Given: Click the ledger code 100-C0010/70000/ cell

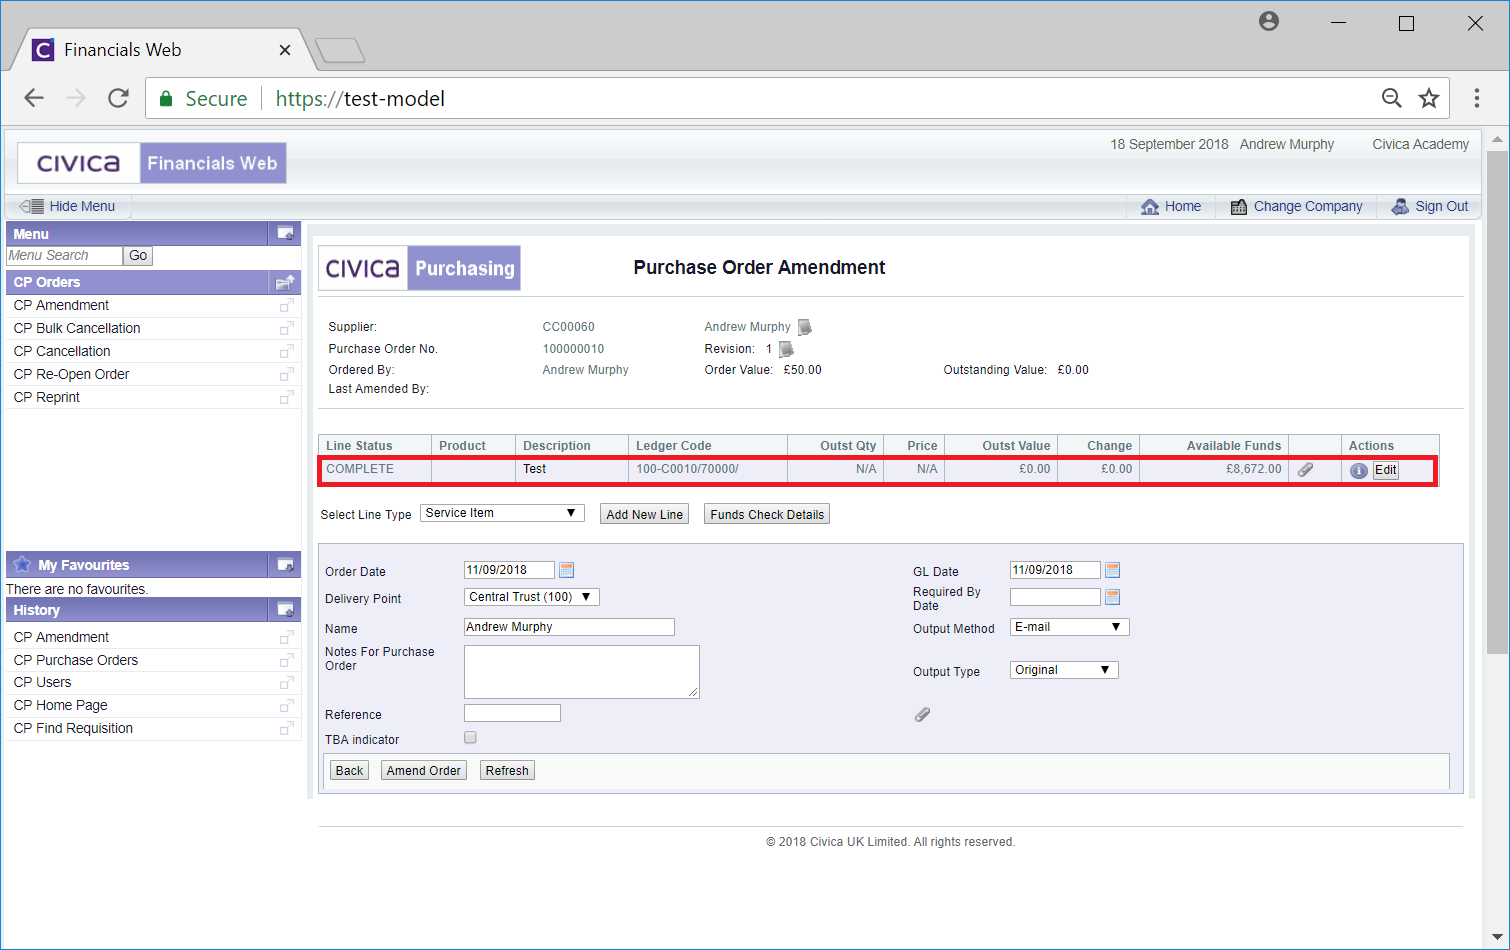Looking at the screenshot, I should 708,469.
